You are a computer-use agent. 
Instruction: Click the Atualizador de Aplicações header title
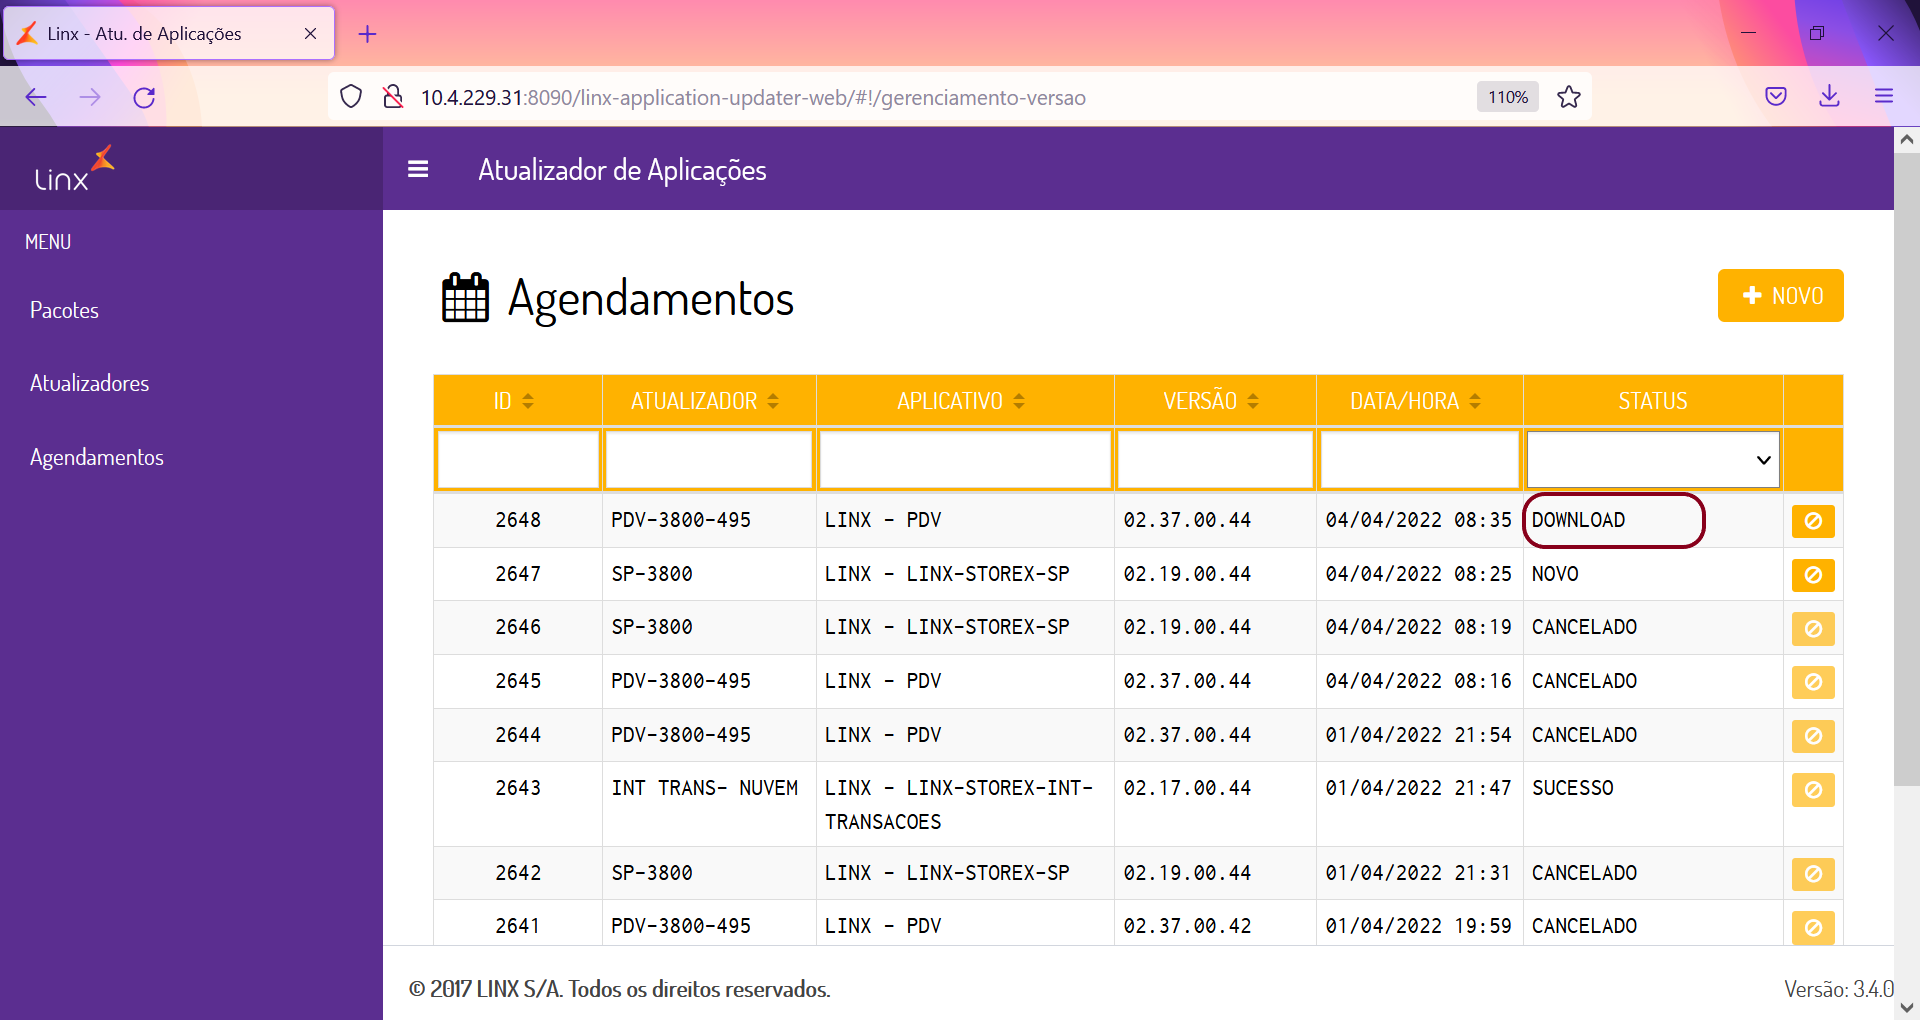pyautogui.click(x=622, y=170)
